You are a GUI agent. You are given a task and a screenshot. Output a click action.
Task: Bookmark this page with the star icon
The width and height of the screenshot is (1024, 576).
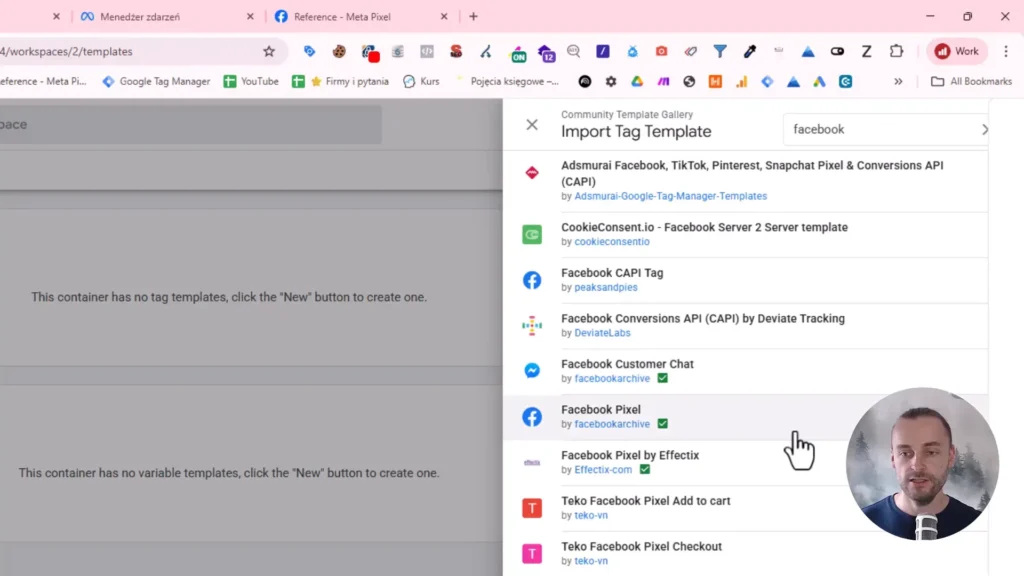(269, 52)
